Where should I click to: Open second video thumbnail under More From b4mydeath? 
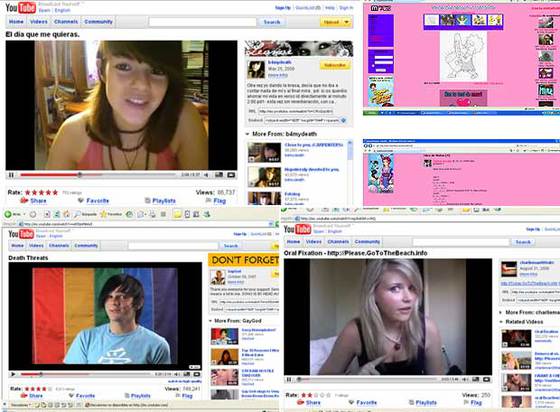(x=264, y=177)
